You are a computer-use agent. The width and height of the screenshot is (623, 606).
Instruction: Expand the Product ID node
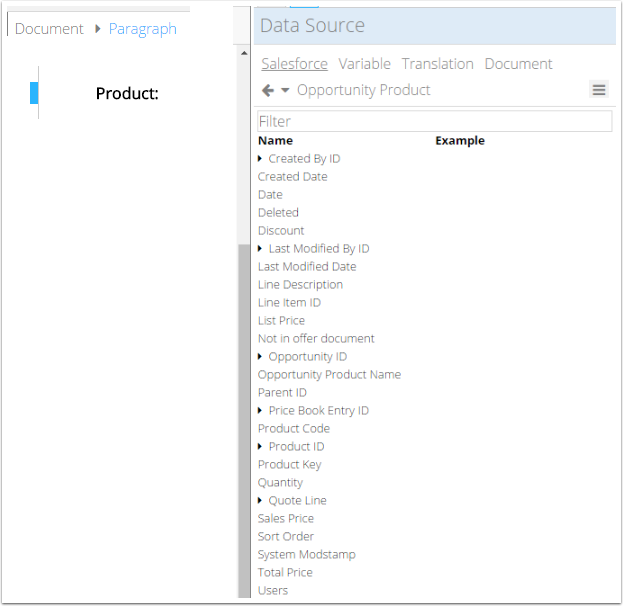(x=261, y=447)
